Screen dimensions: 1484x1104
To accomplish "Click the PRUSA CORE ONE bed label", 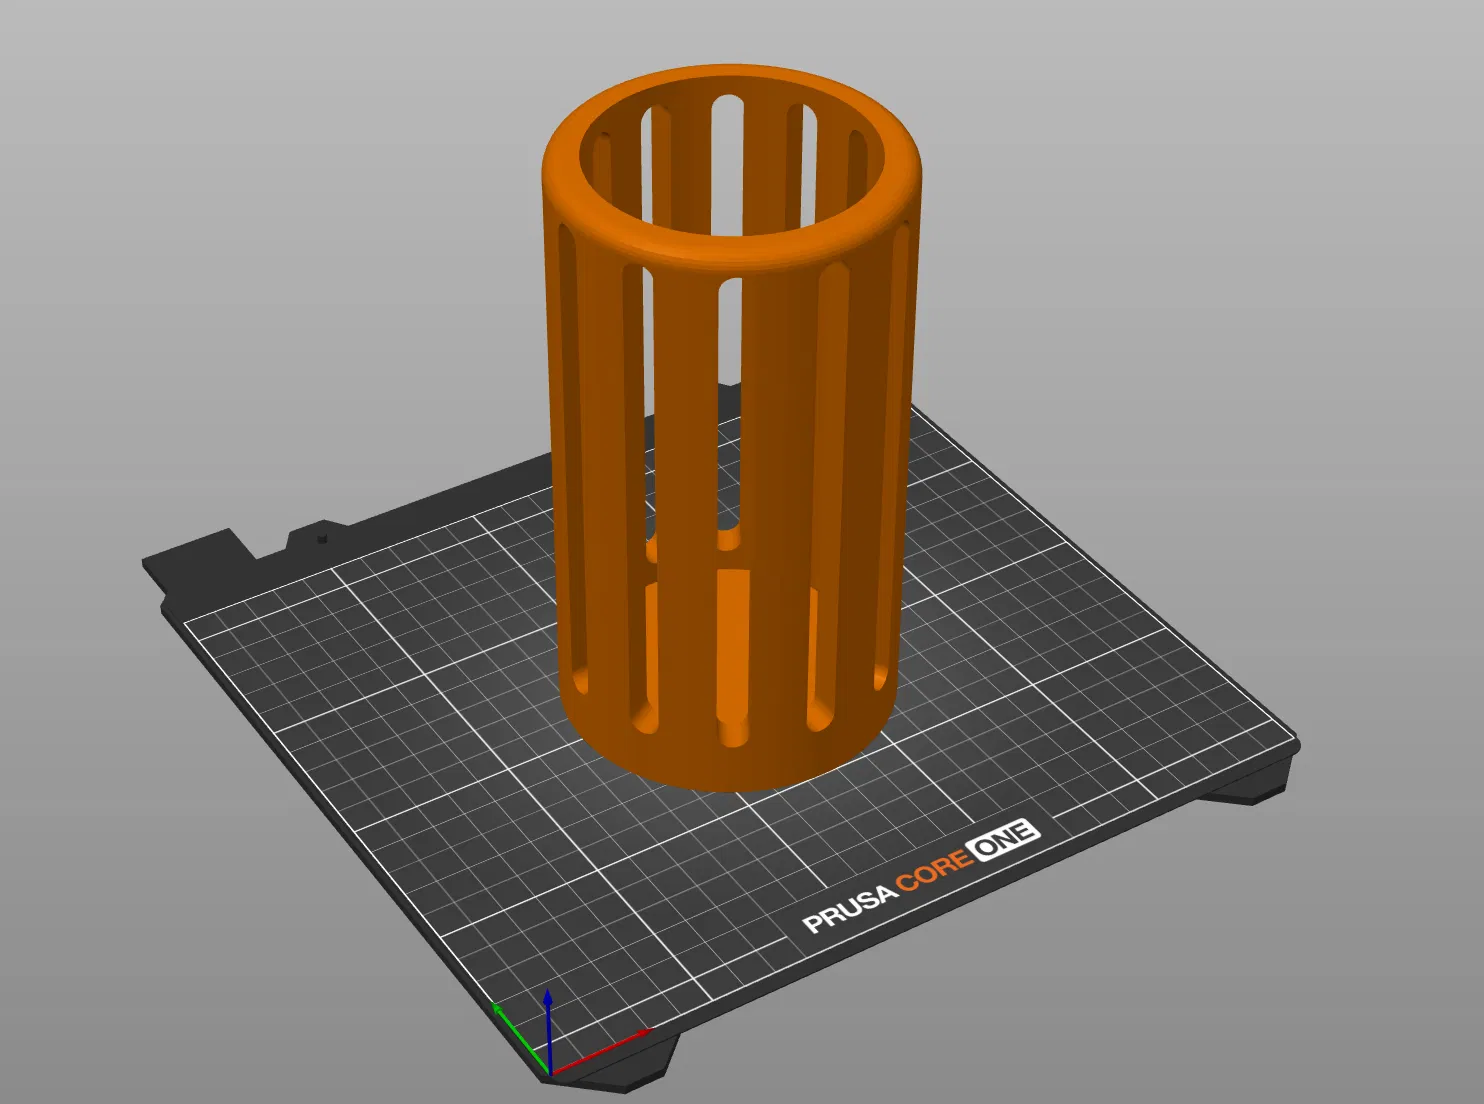I will coord(921,876).
